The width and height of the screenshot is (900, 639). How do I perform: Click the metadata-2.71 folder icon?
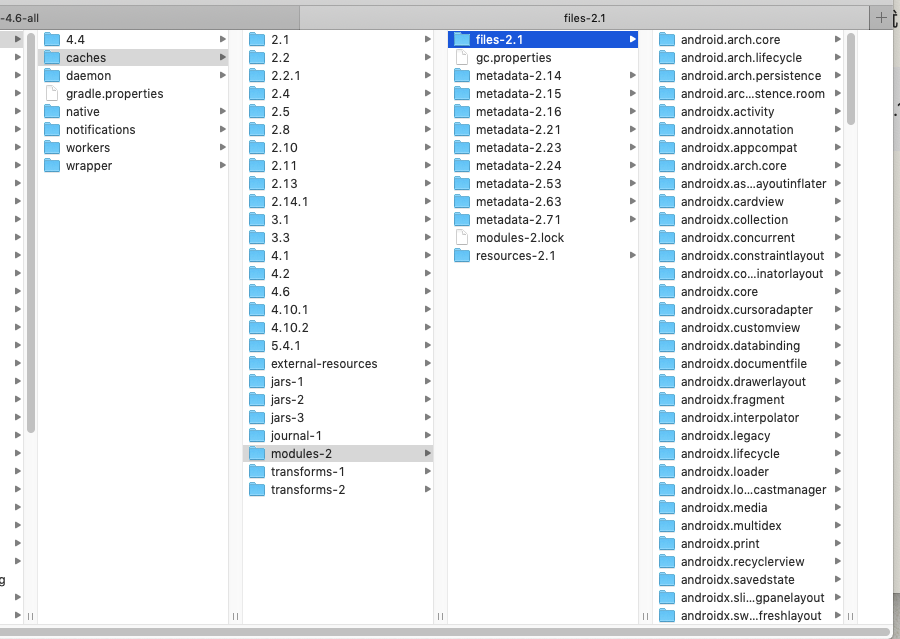(462, 219)
